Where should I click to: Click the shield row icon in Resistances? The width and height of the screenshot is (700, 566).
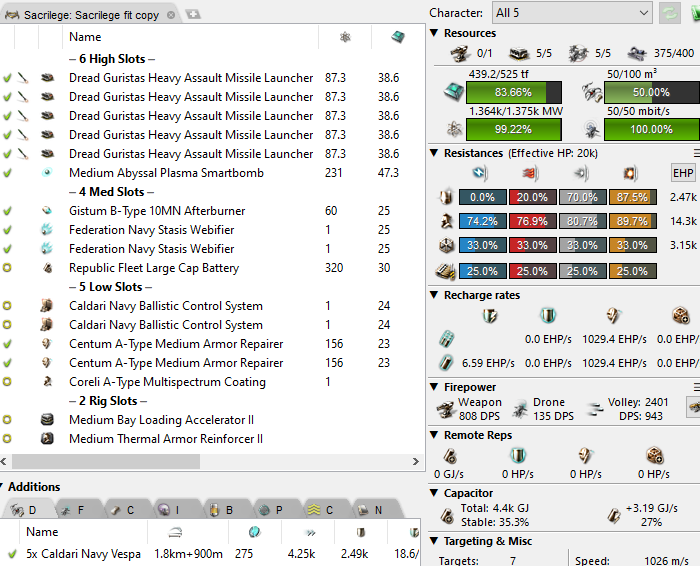click(446, 197)
